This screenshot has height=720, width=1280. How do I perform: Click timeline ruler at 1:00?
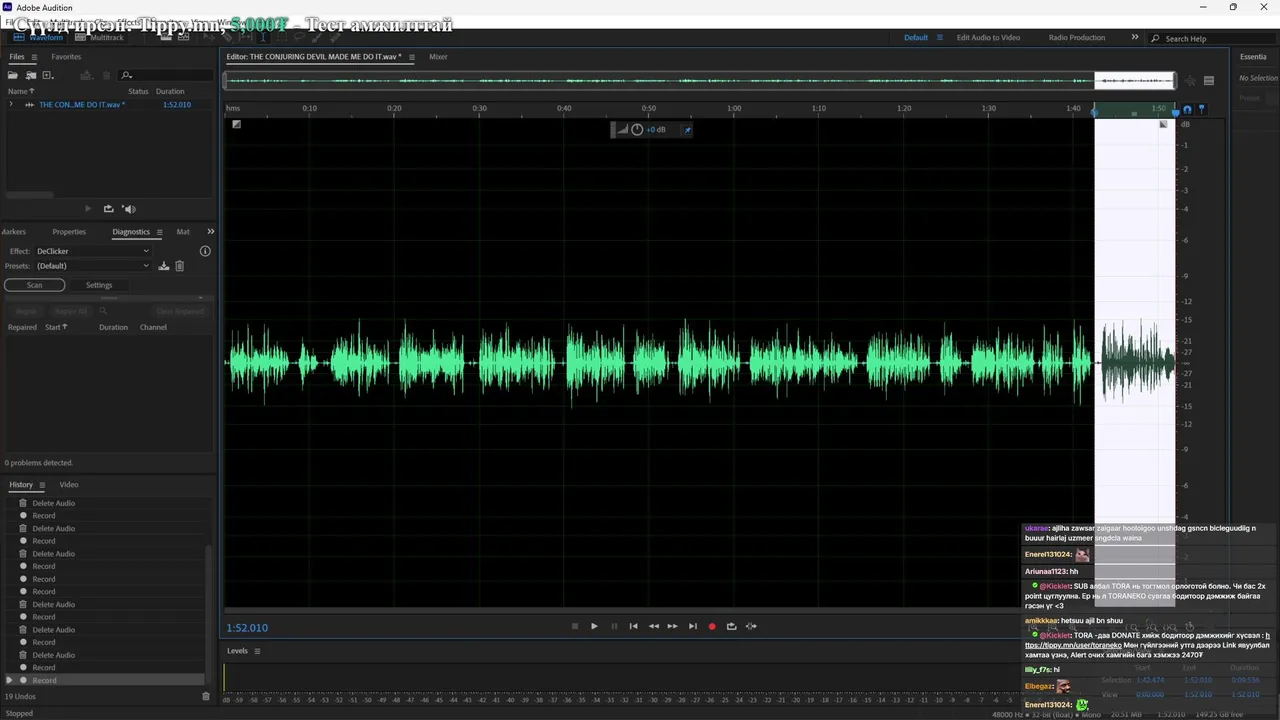(734, 108)
